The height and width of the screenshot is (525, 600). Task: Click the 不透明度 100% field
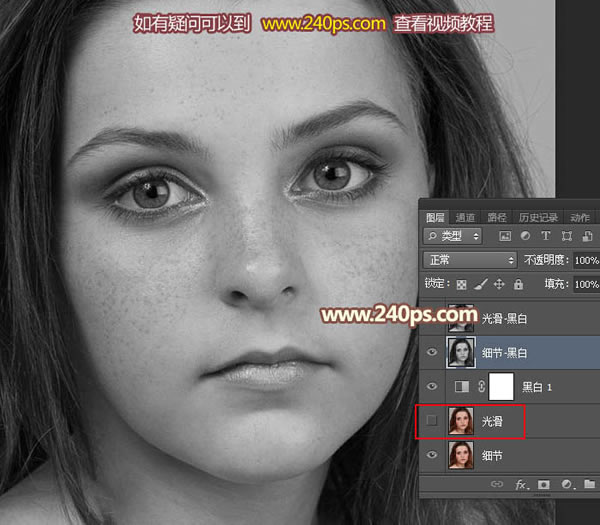pyautogui.click(x=587, y=261)
